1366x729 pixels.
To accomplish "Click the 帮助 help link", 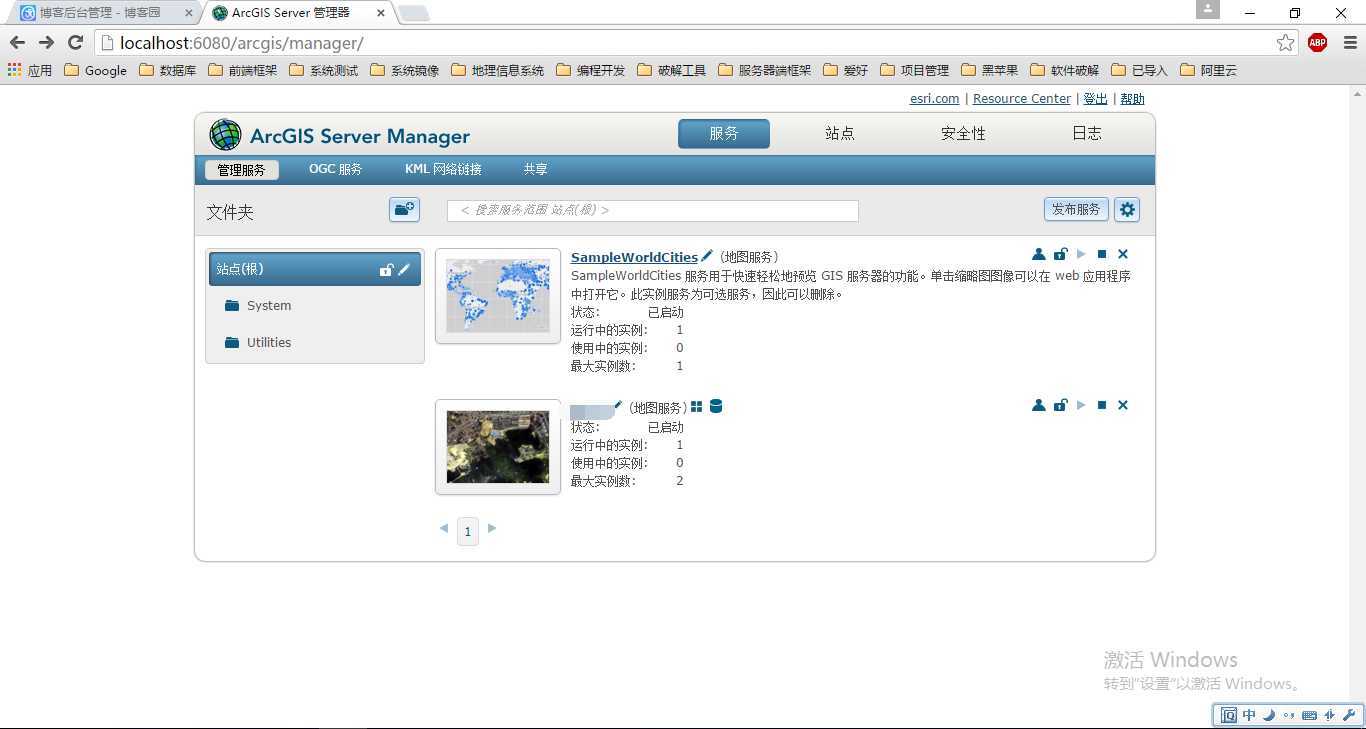I will pos(1132,99).
